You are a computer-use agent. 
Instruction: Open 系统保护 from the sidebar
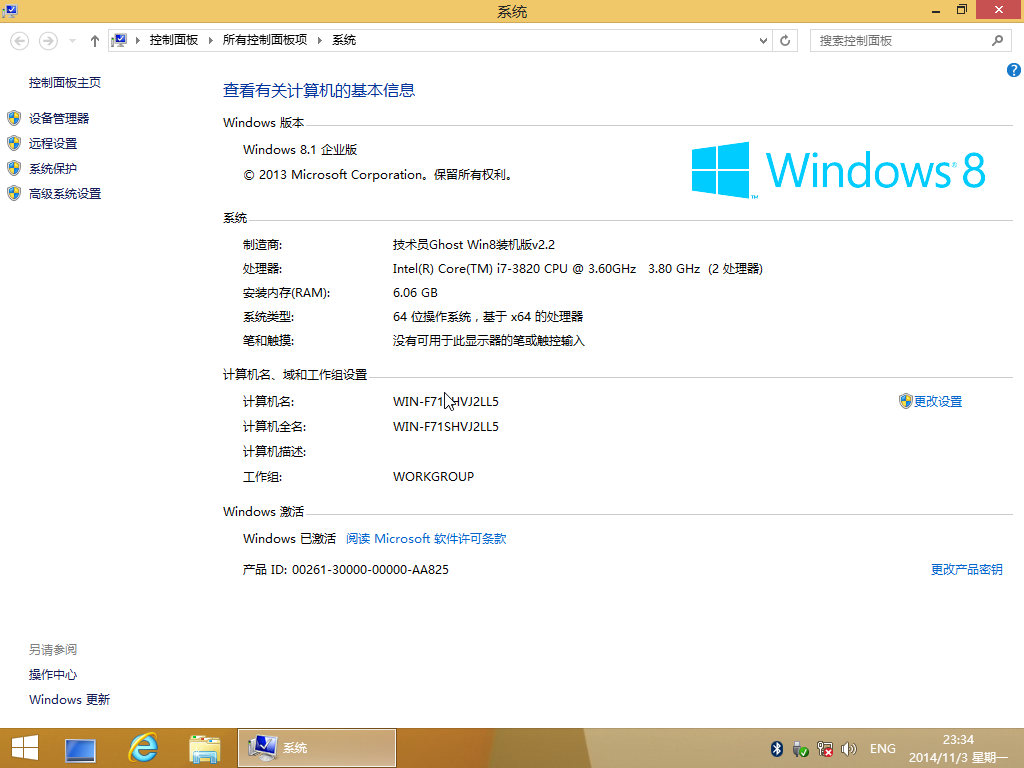(53, 168)
